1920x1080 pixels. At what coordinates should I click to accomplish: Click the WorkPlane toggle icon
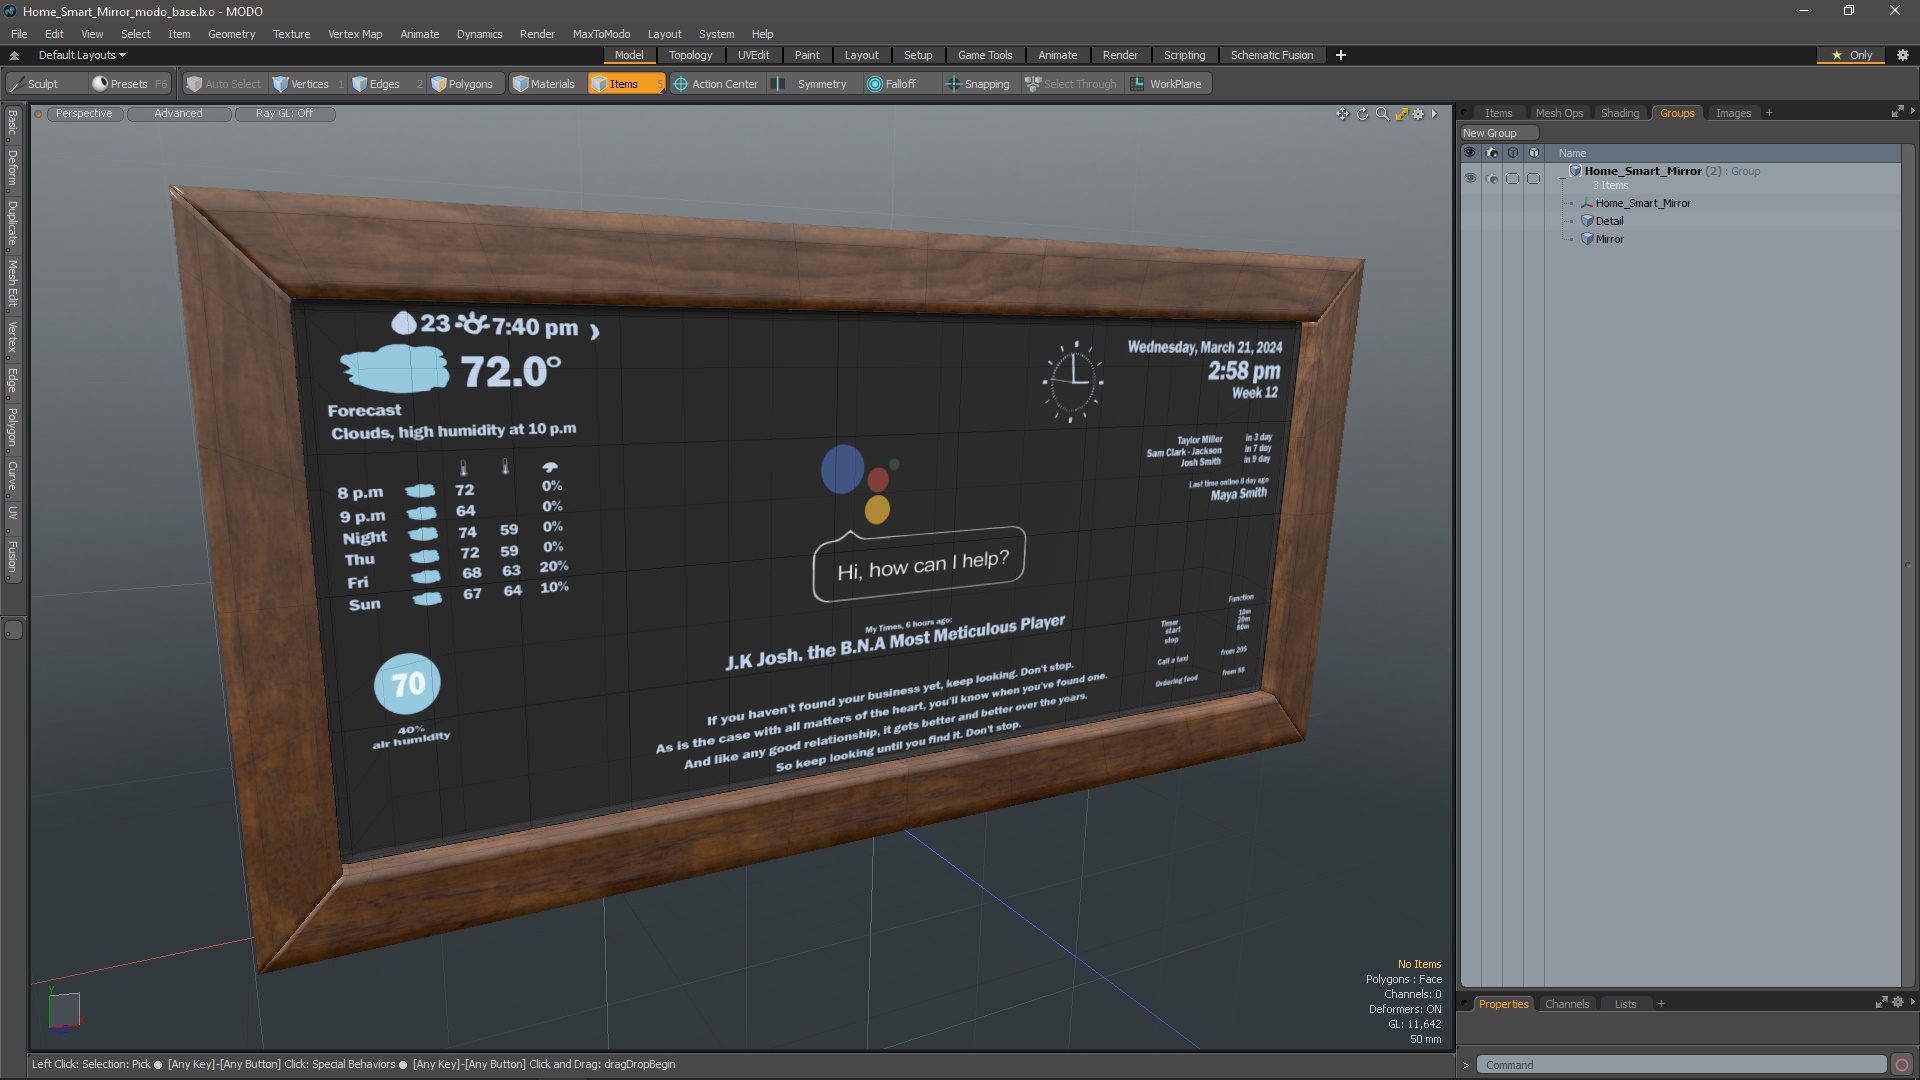(1137, 83)
